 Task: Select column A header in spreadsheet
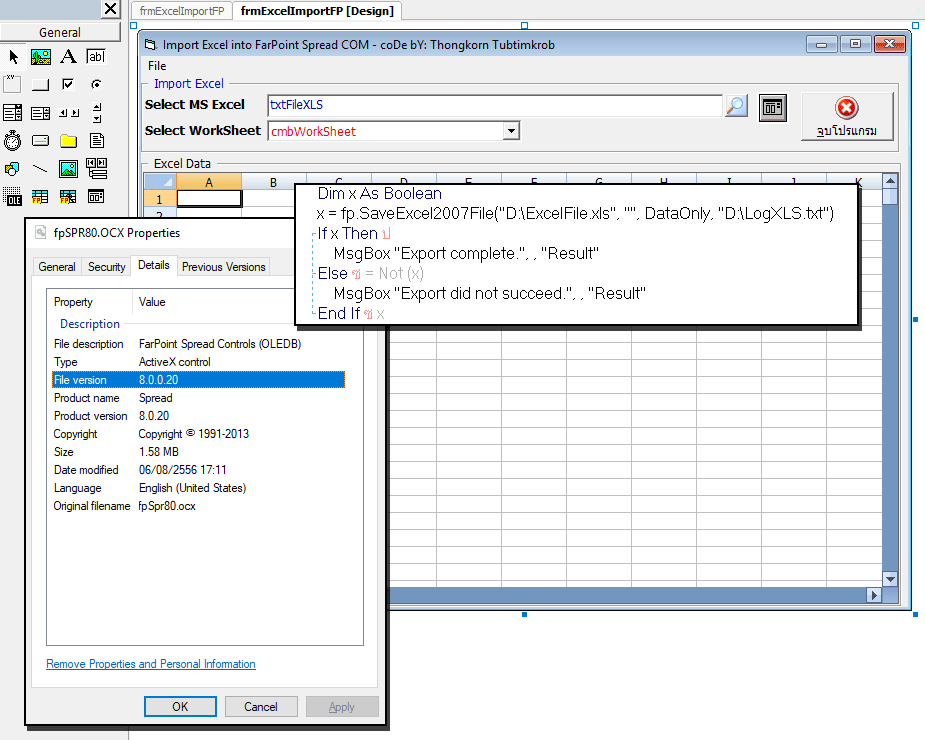209,182
